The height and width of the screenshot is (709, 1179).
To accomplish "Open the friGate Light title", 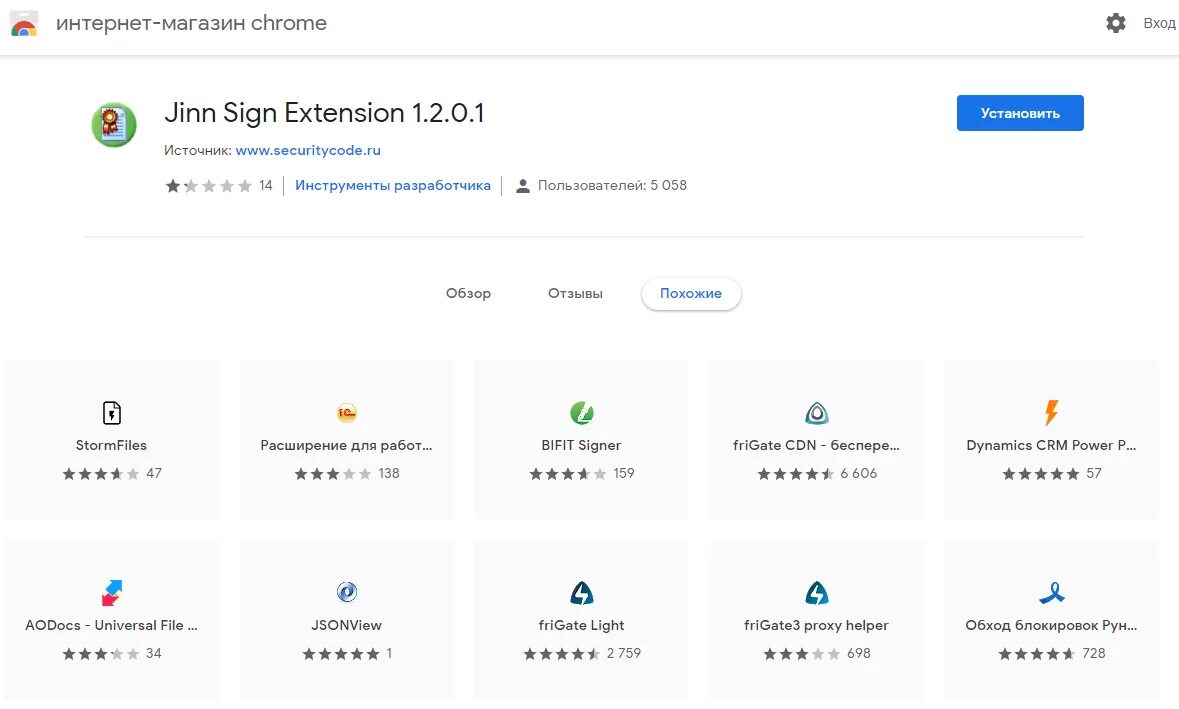I will [581, 626].
